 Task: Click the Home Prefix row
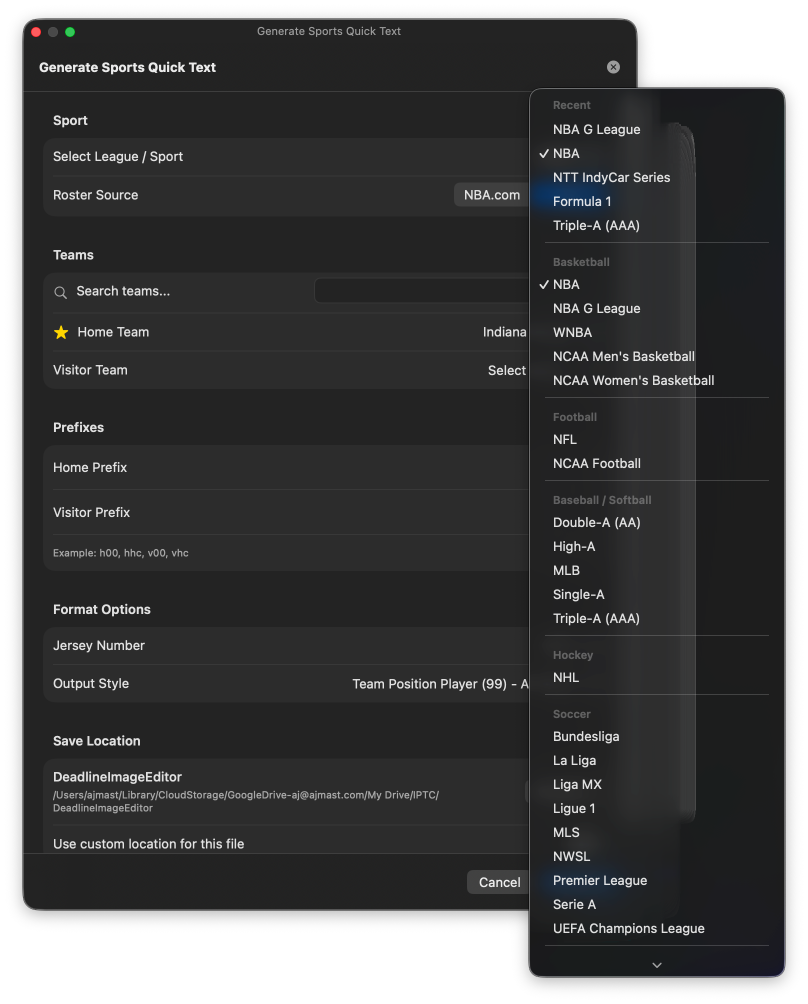[286, 467]
